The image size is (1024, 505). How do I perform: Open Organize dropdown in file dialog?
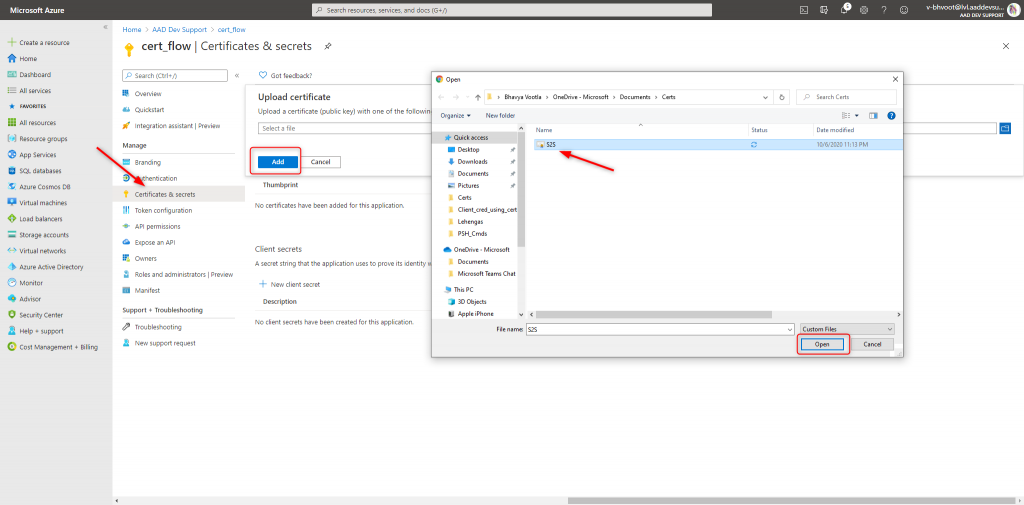455,116
